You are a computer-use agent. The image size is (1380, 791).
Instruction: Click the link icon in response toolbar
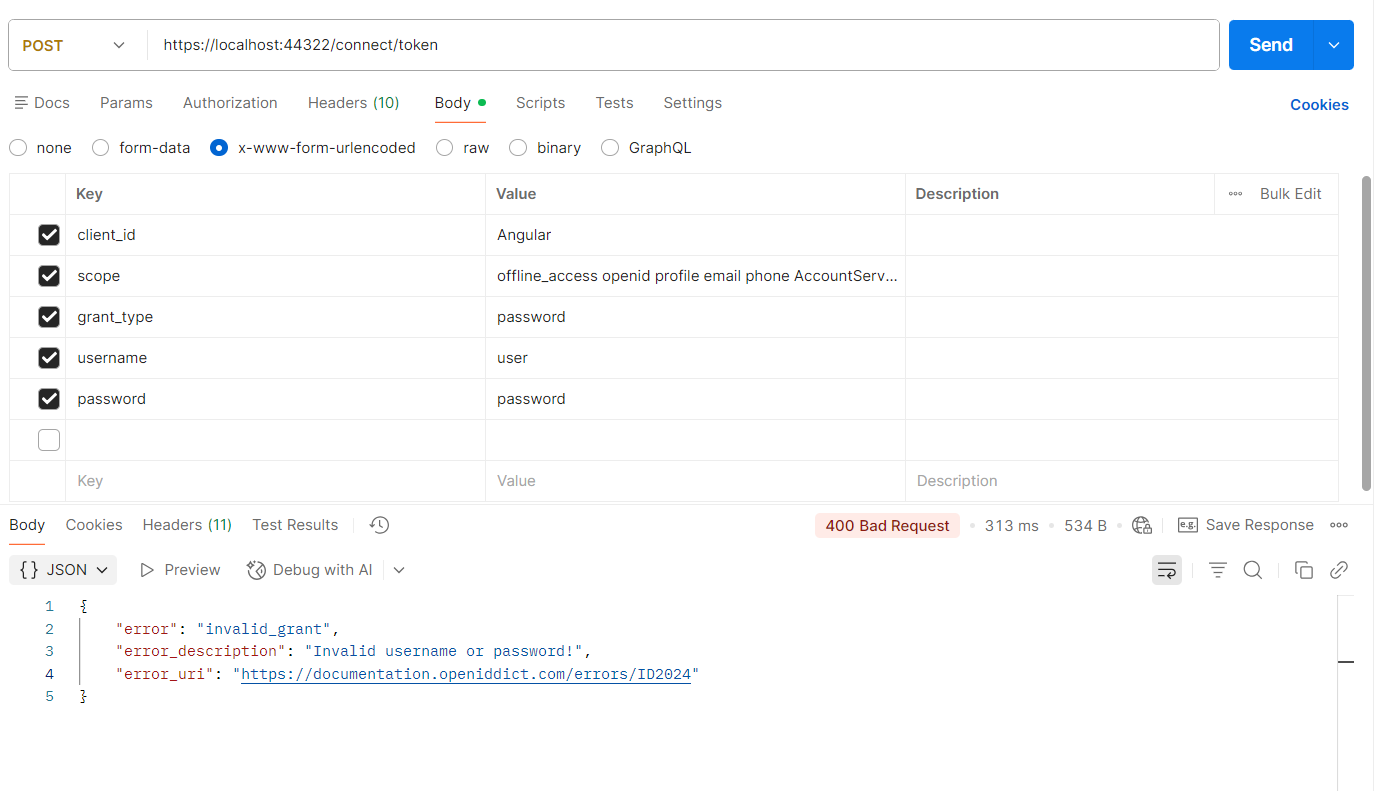click(1339, 570)
